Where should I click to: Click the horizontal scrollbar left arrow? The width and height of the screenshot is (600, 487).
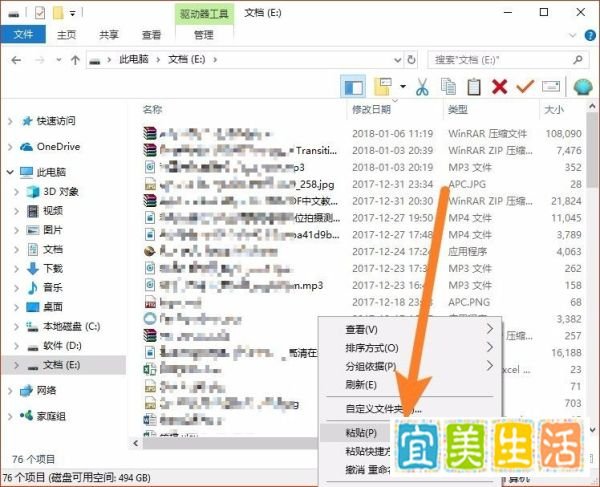[135, 443]
